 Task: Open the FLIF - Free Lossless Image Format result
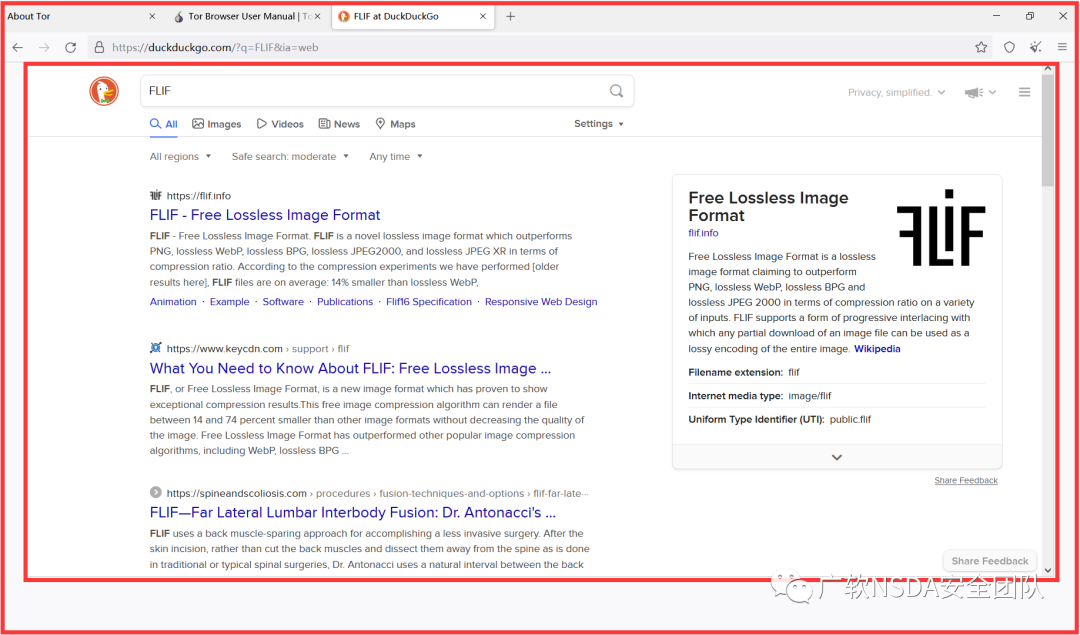click(x=265, y=215)
